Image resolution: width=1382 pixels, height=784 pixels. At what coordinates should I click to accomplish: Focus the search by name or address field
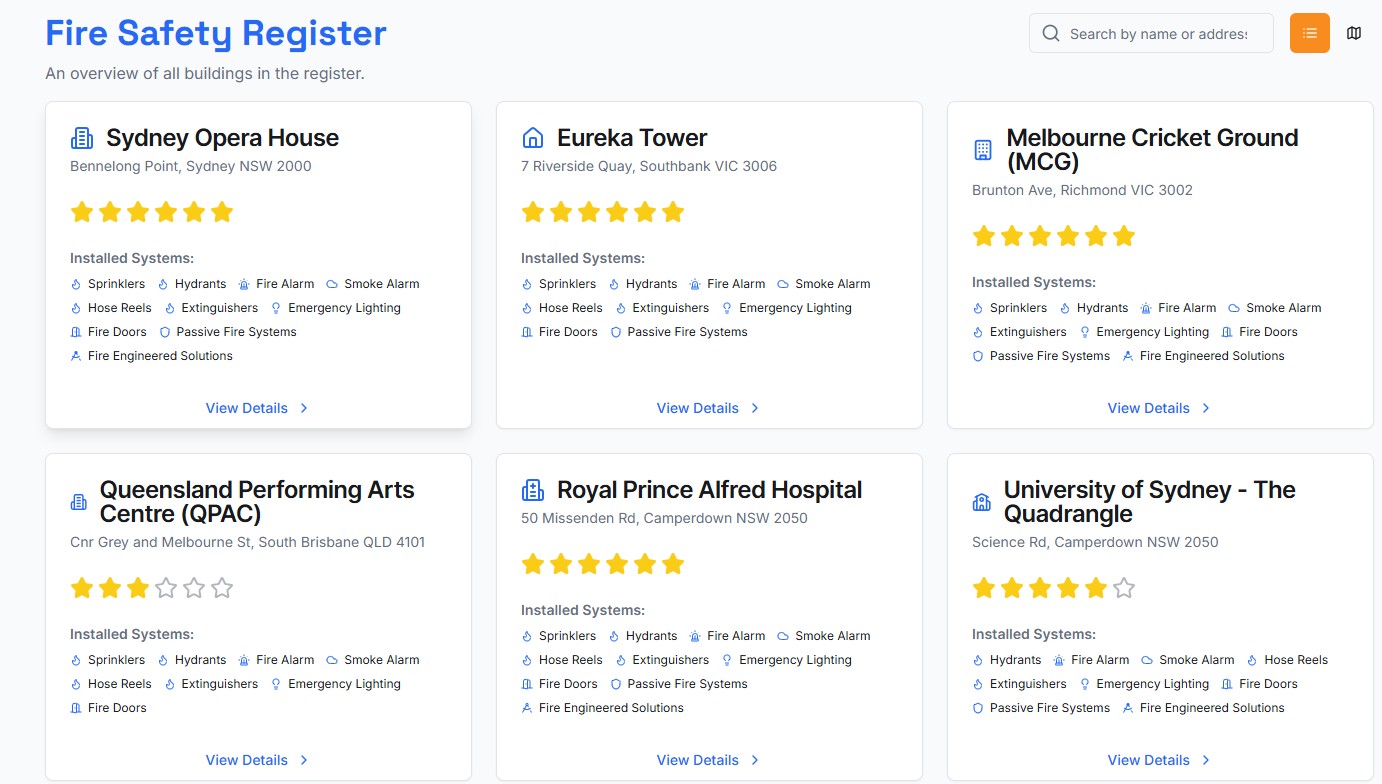[x=1158, y=34]
